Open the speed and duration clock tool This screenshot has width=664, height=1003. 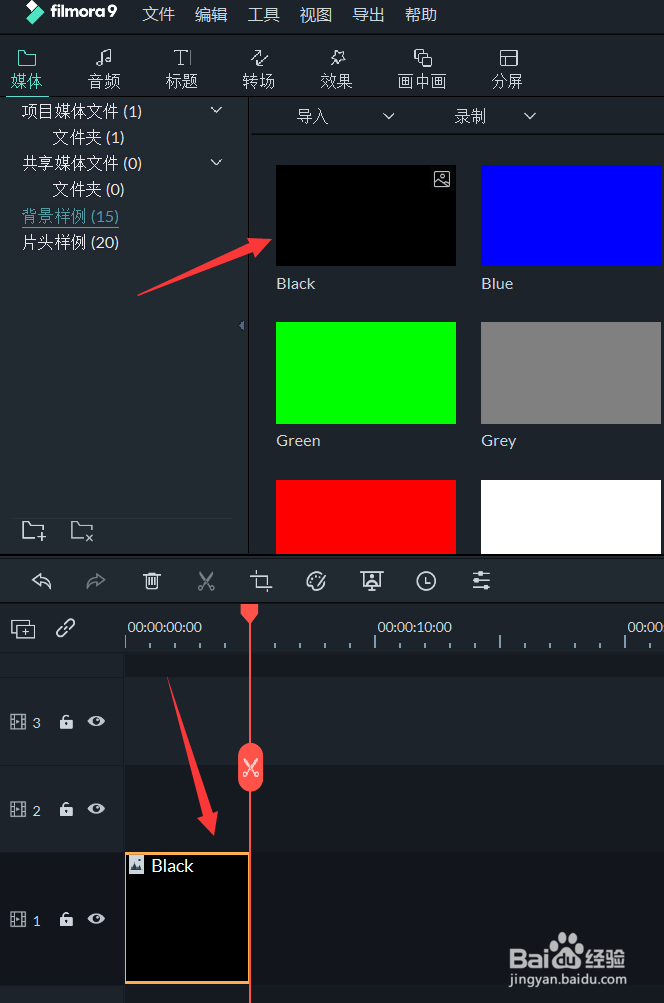[426, 581]
